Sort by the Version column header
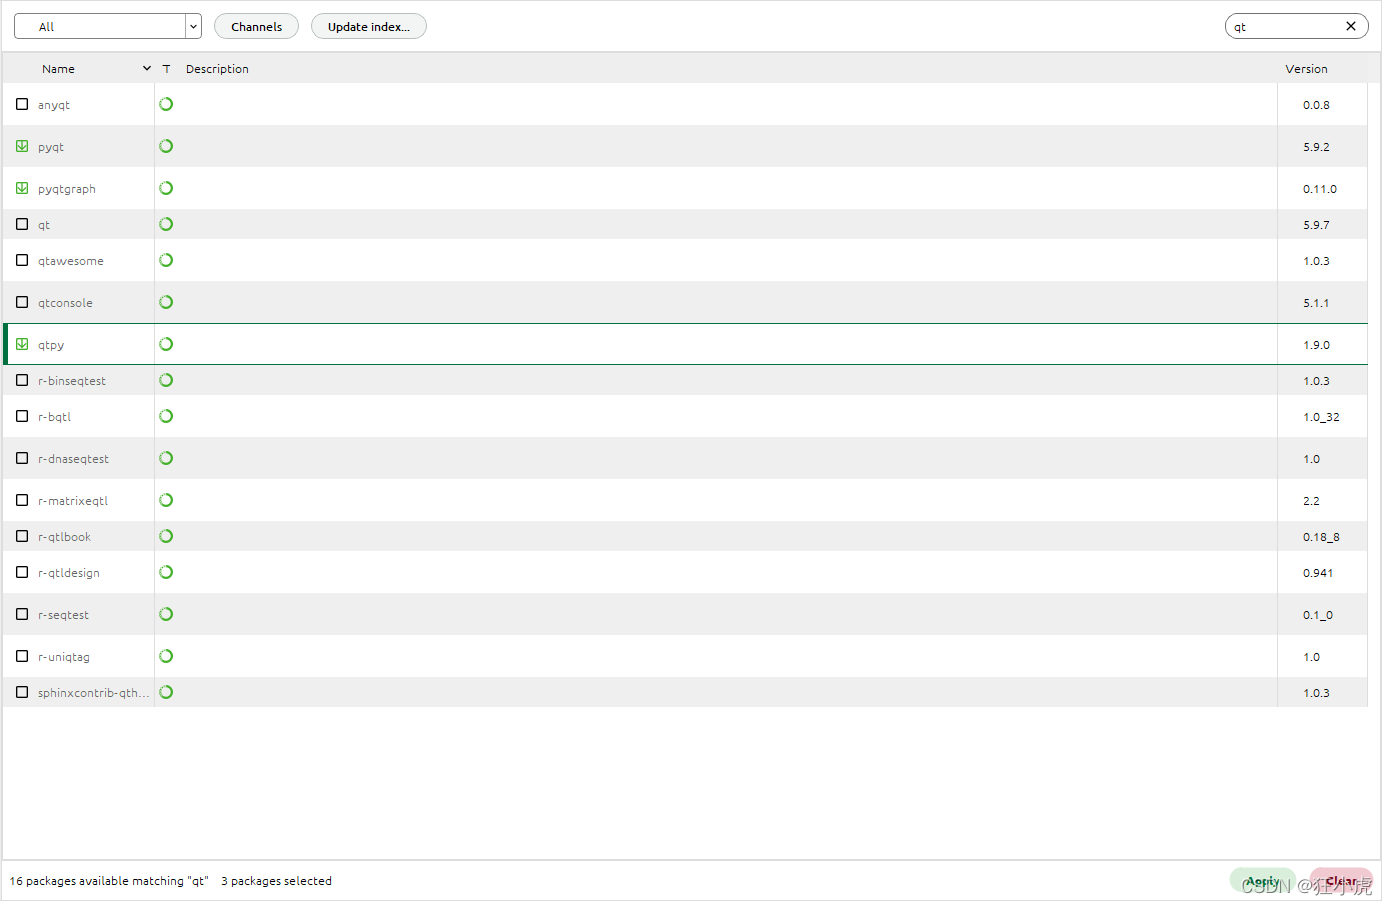 coord(1306,69)
